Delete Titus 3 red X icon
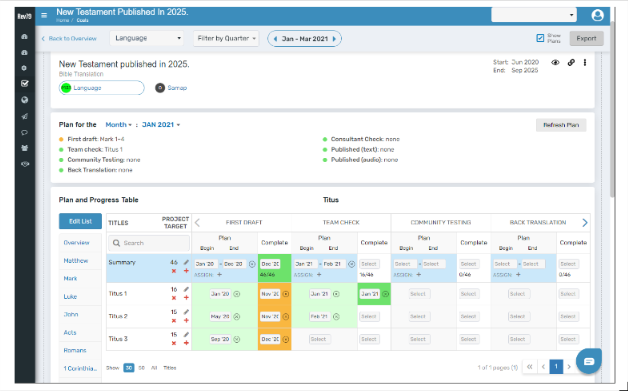Viewport: 628px width, 391px height. tap(174, 343)
